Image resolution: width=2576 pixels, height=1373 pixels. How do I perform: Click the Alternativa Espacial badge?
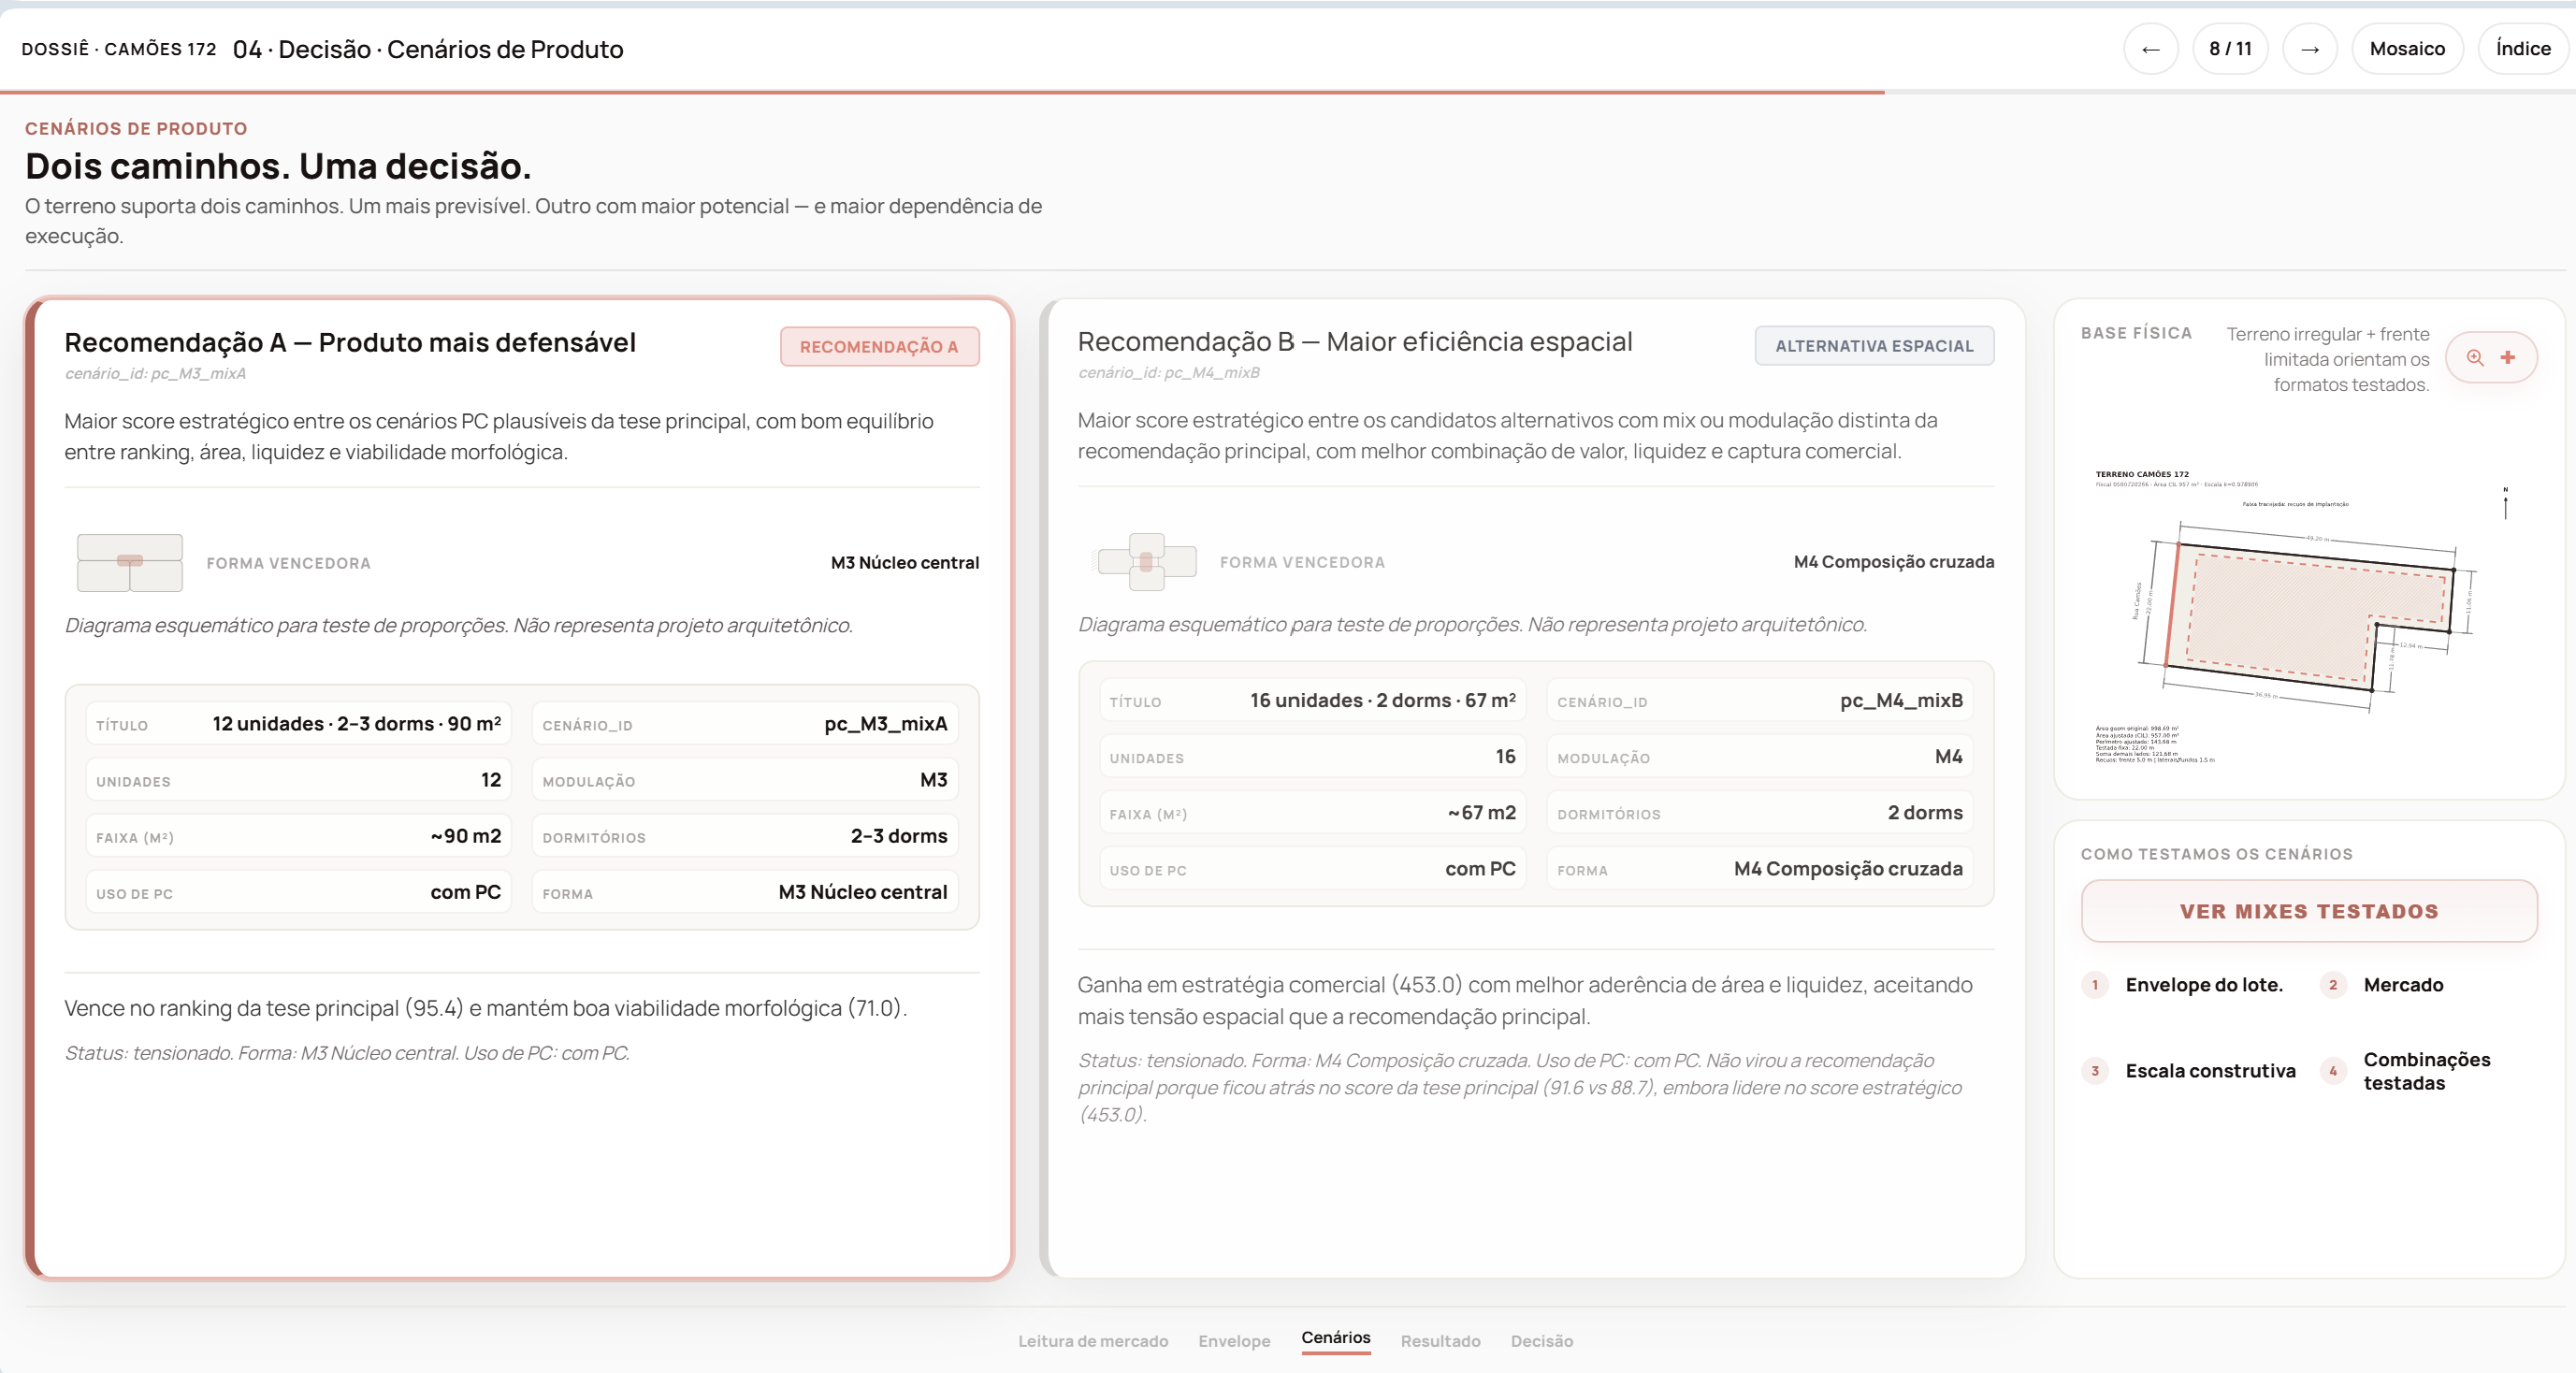[1874, 346]
